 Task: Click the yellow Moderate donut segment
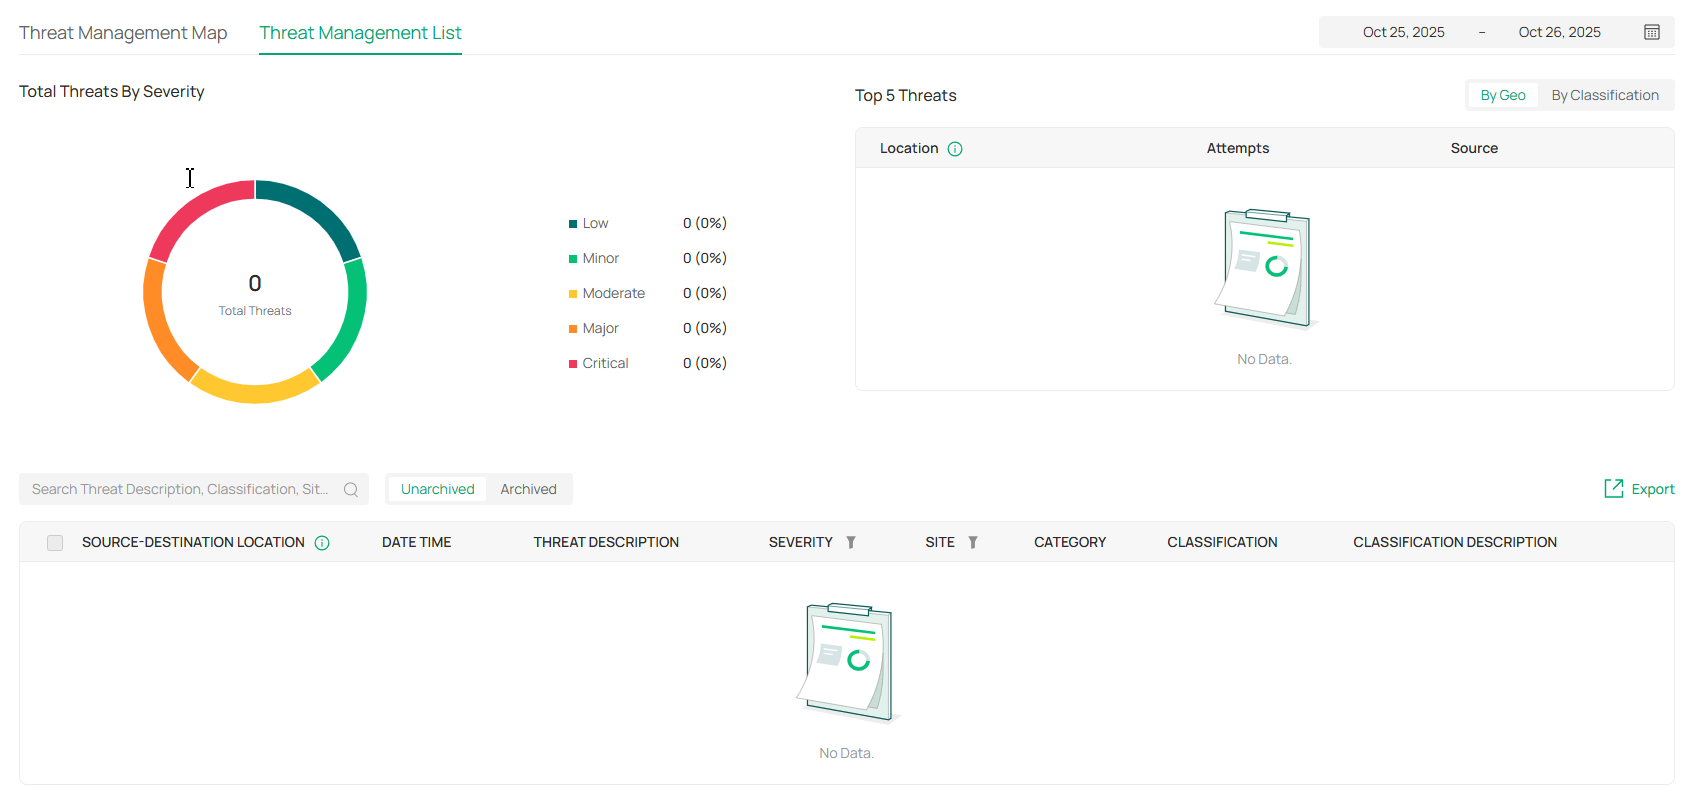pyautogui.click(x=255, y=392)
